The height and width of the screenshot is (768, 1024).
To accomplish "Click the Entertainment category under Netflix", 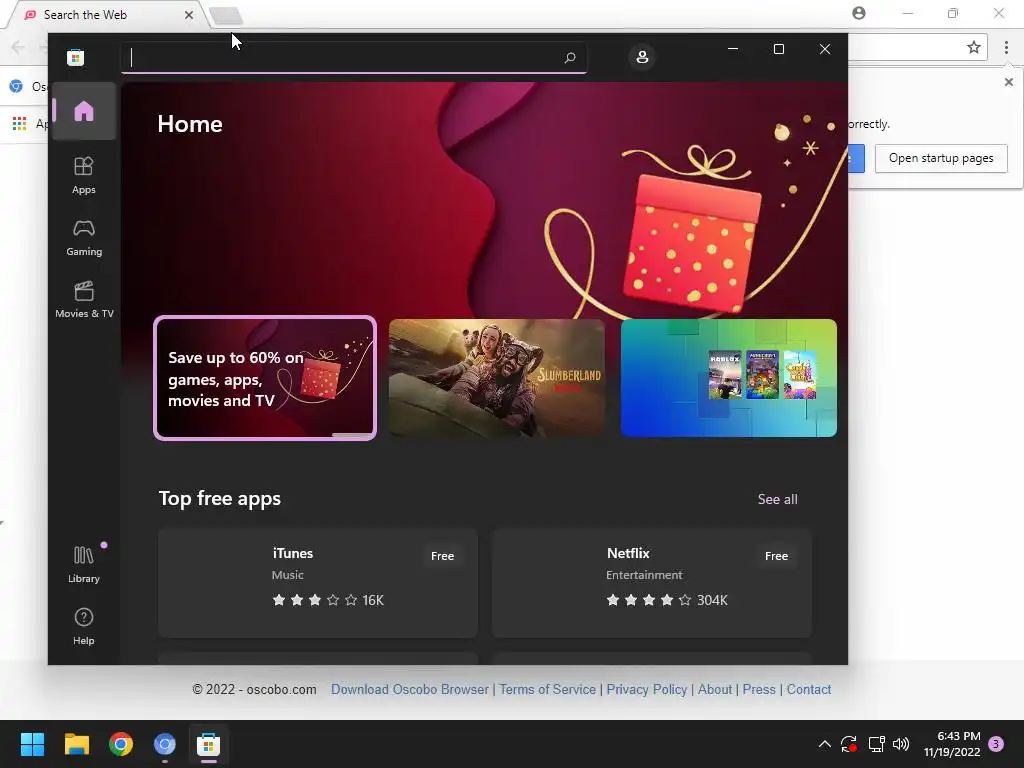I will click(x=644, y=575).
